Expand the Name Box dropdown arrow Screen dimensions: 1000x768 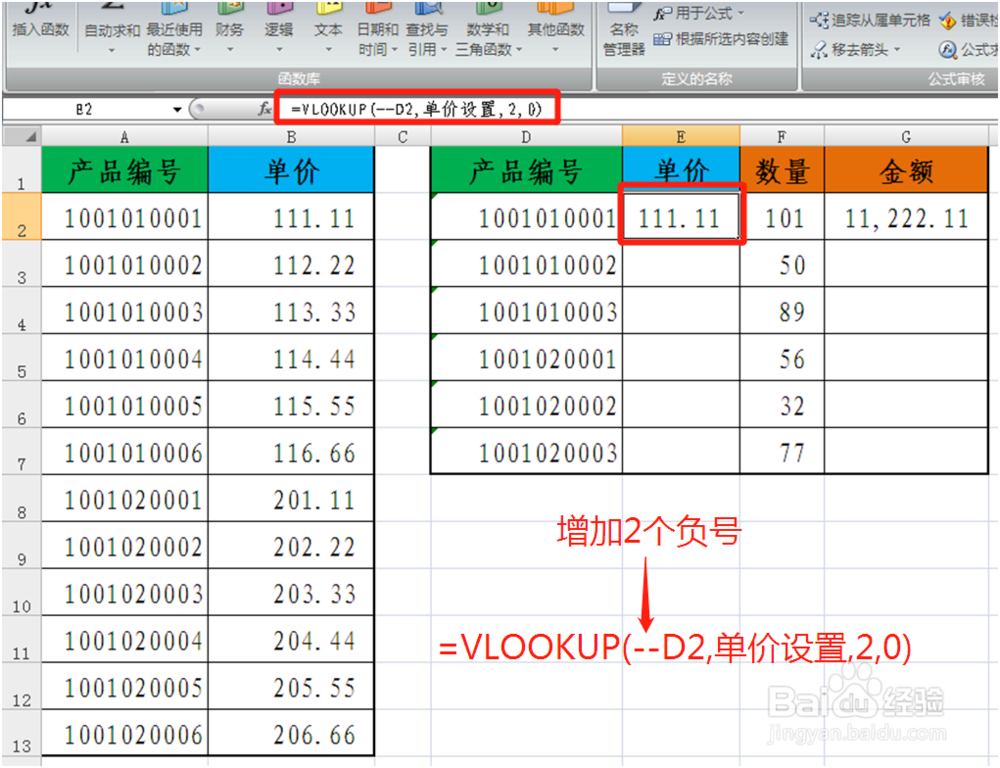coord(176,107)
